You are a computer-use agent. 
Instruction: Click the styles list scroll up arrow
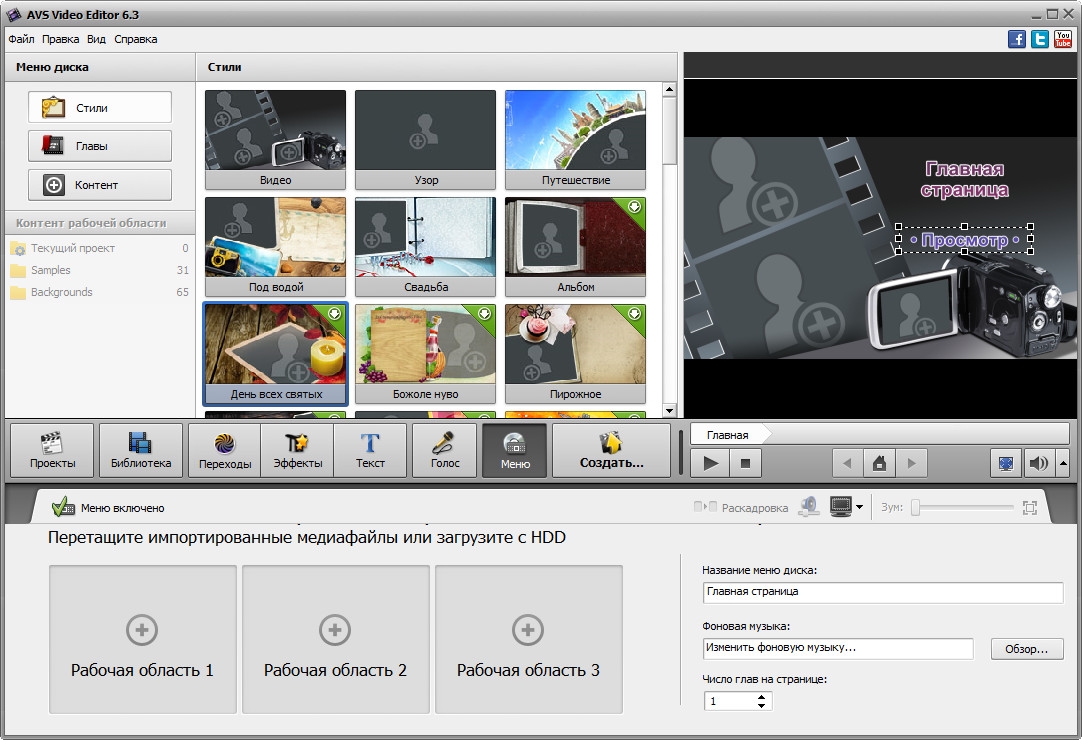pos(669,90)
